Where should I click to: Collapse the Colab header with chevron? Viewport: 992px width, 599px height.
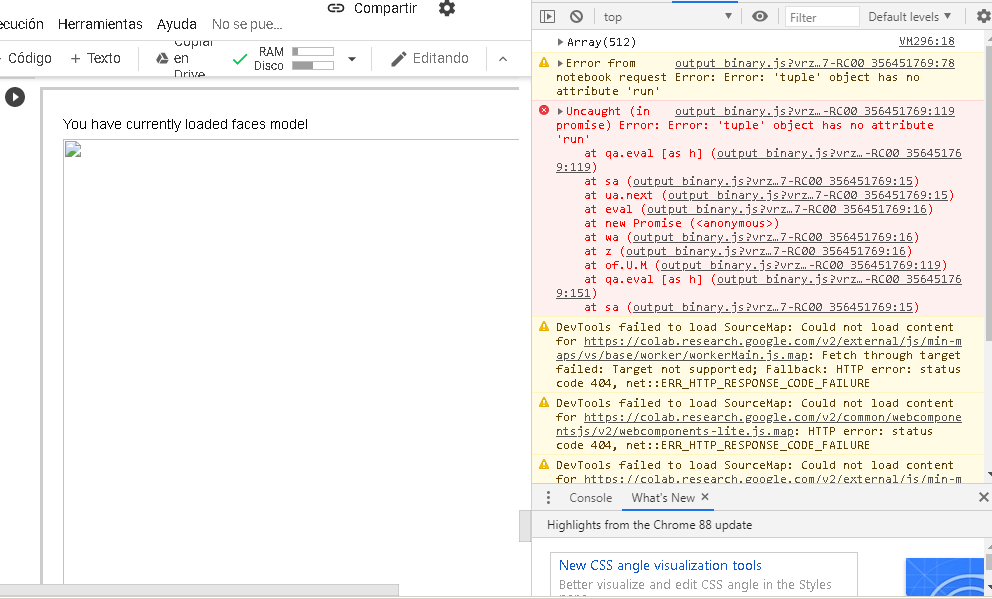coord(503,59)
